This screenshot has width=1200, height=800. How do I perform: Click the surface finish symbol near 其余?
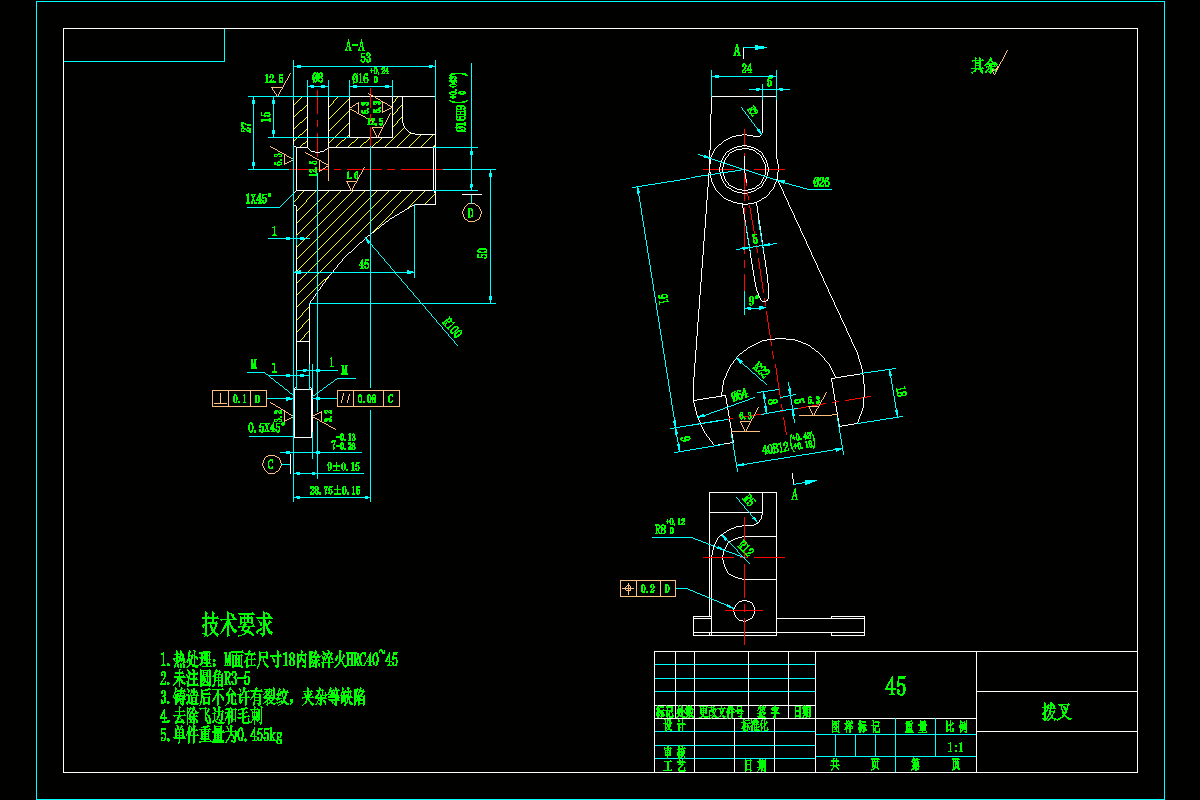(x=999, y=64)
